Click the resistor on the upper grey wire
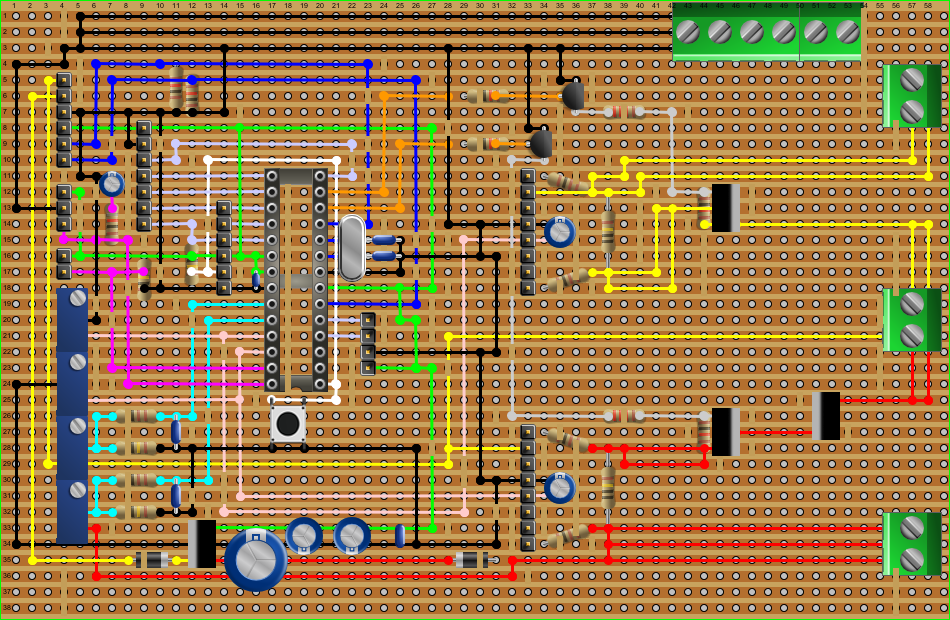 (624, 112)
